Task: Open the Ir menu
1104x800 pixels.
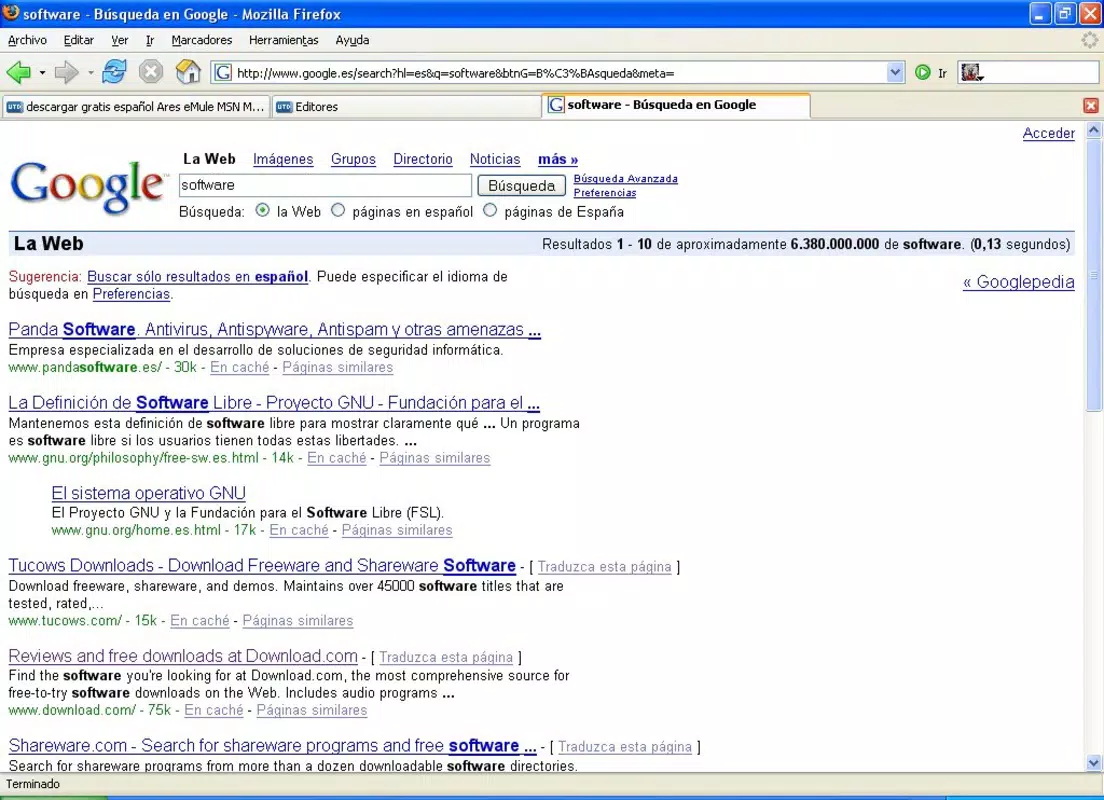Action: pos(150,40)
